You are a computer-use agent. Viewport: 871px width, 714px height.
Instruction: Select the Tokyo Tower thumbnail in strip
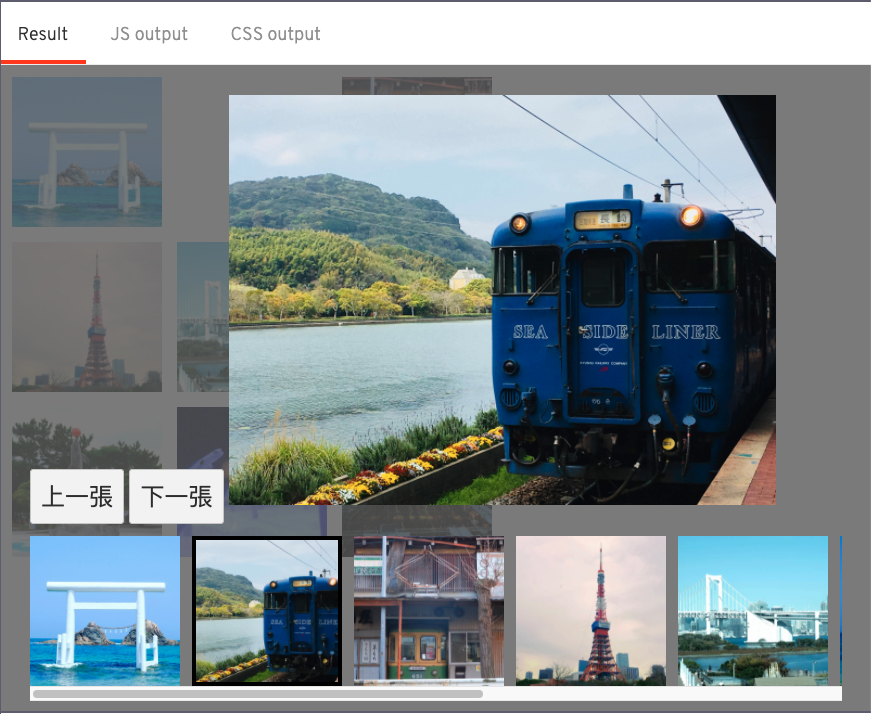pos(591,611)
